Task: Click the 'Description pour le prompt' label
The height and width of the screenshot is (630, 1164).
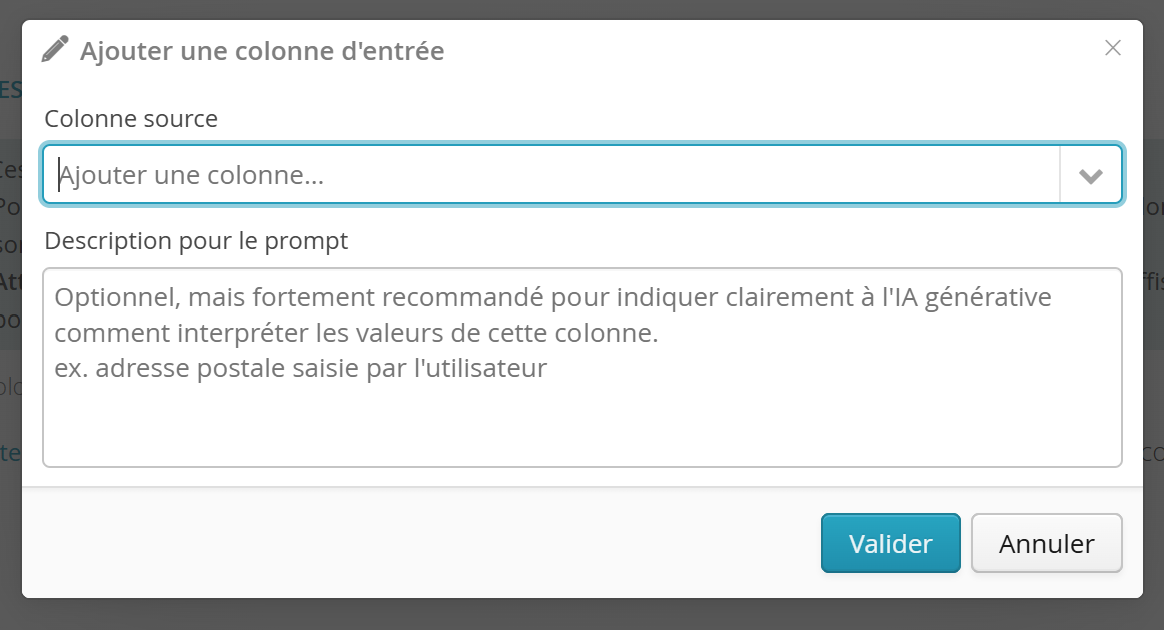Action: 196,241
